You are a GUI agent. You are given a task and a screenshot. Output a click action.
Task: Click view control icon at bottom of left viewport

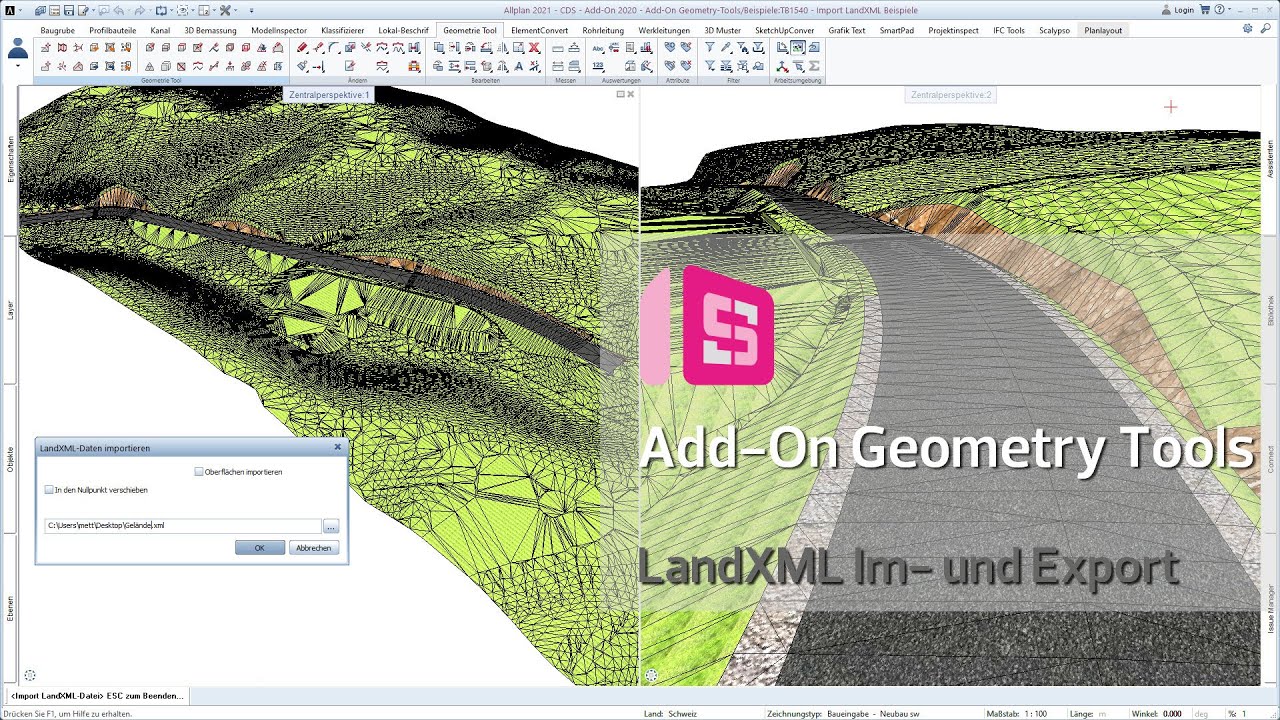point(29,676)
